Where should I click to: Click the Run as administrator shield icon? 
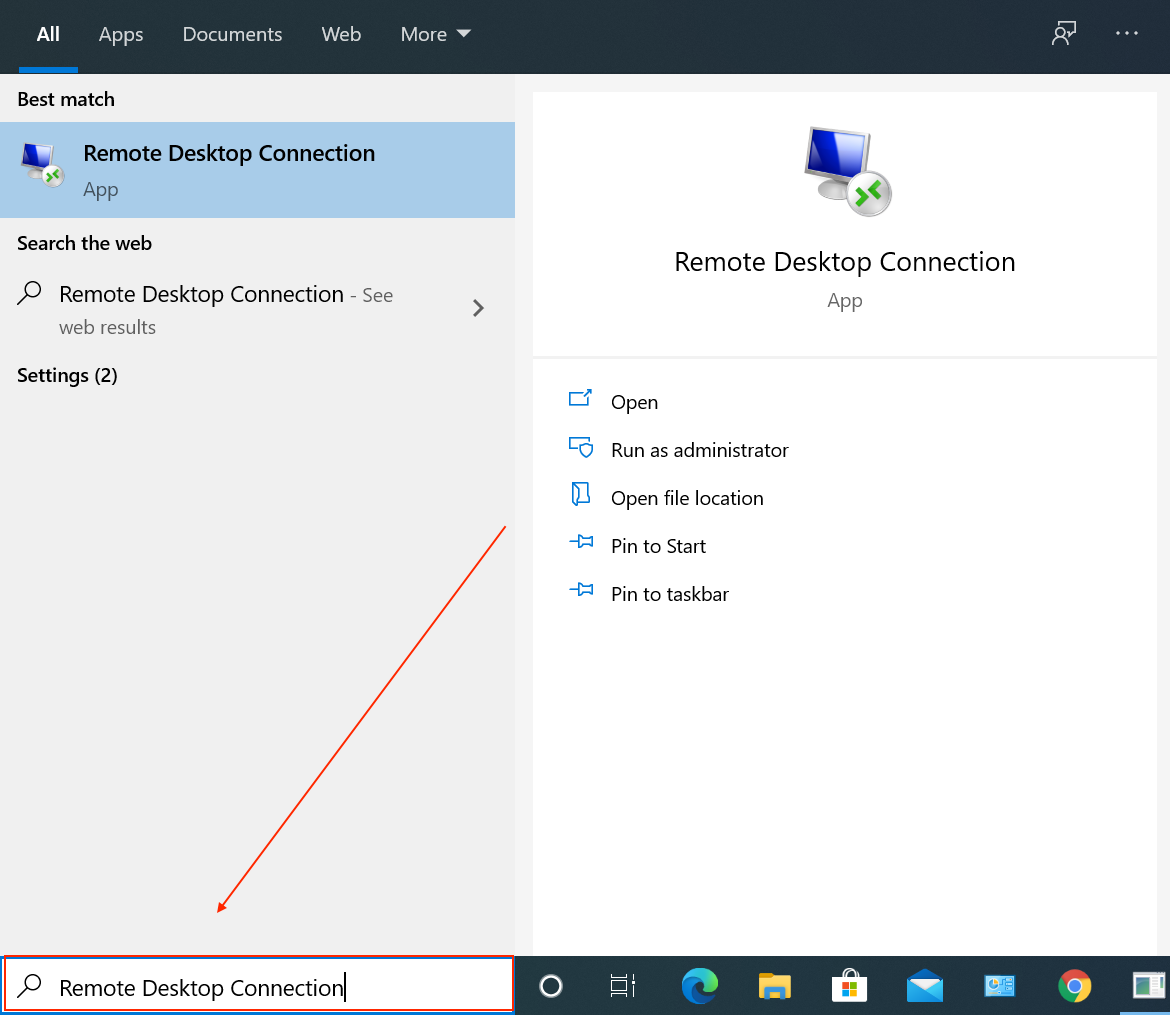click(x=581, y=447)
